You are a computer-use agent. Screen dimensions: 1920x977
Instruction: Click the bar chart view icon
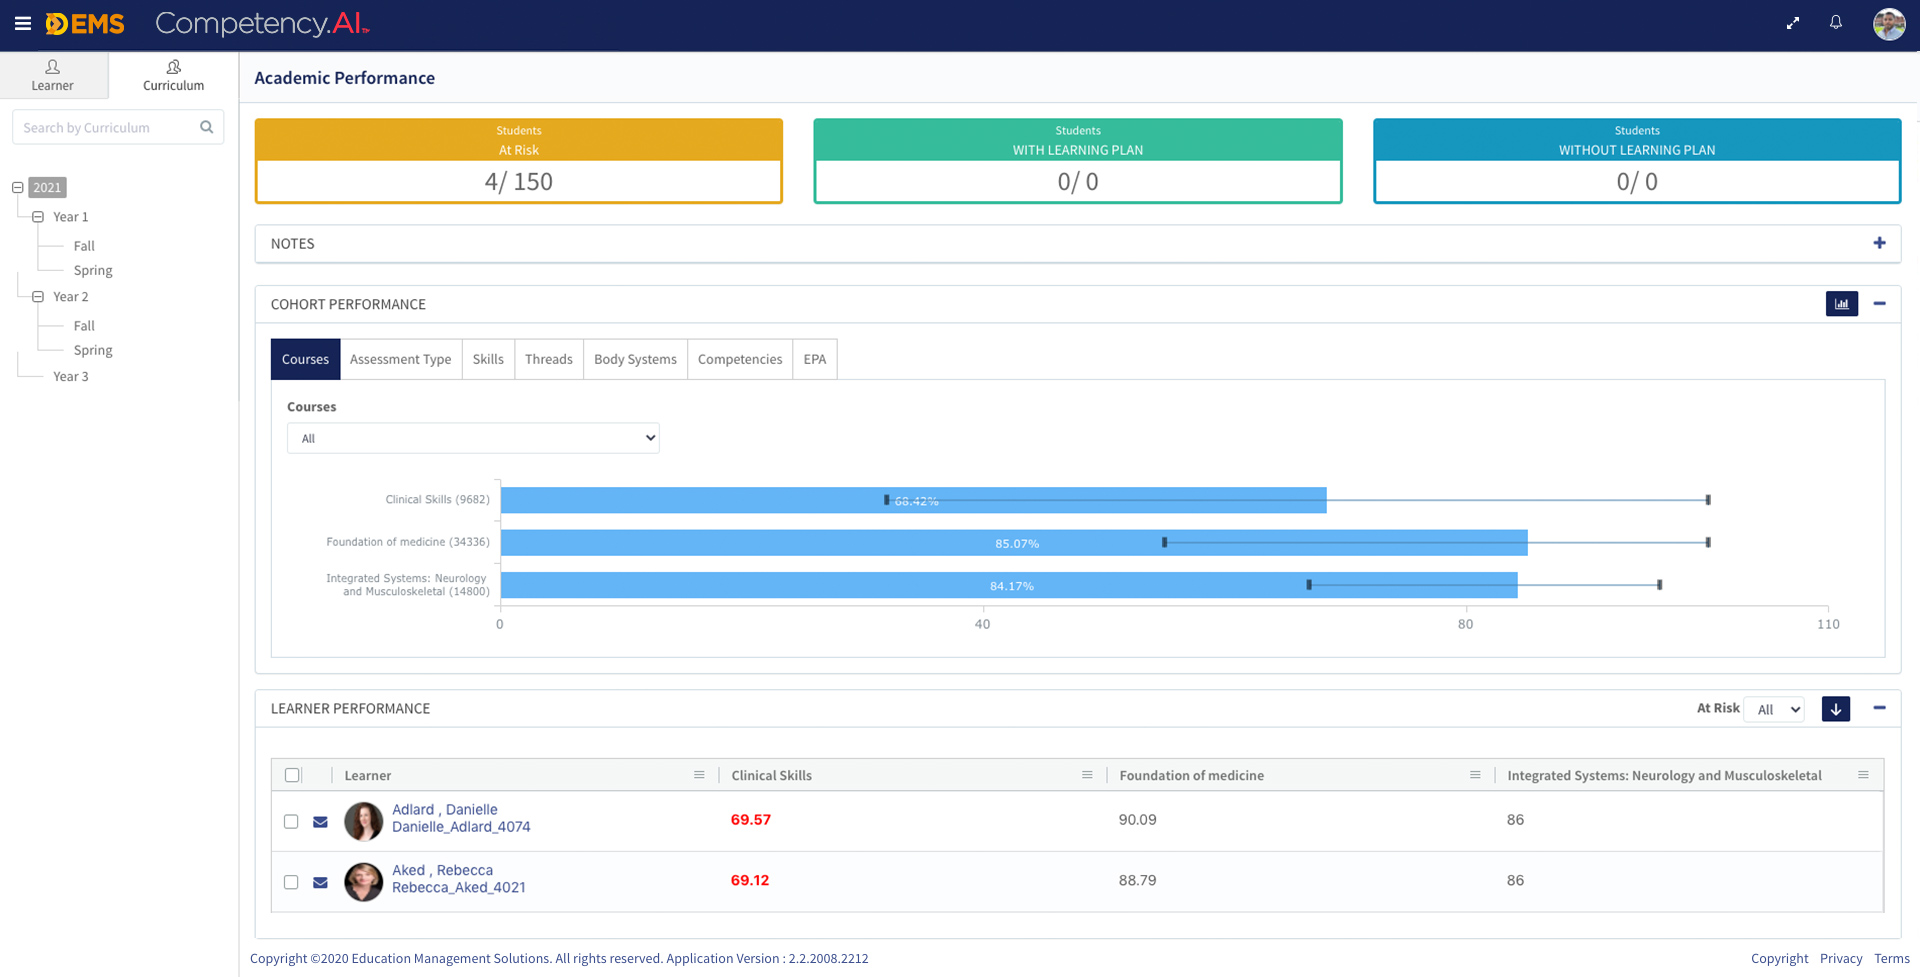coord(1841,304)
